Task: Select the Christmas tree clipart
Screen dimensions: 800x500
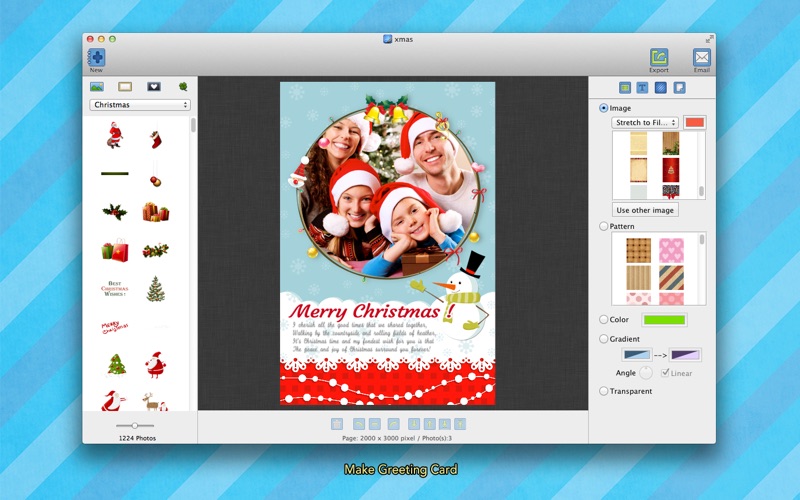Action: click(x=154, y=289)
